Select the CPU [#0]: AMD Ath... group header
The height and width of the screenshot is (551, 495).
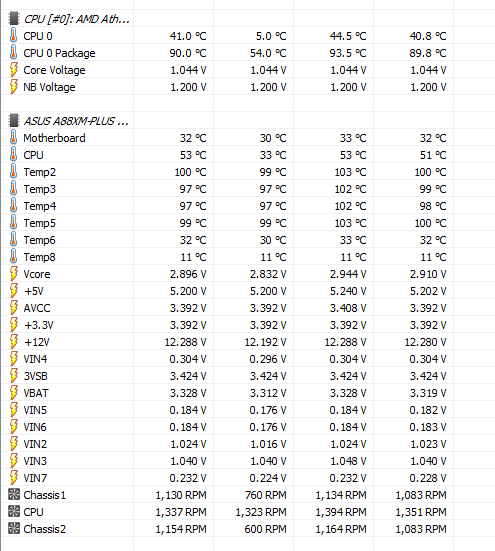(77, 19)
